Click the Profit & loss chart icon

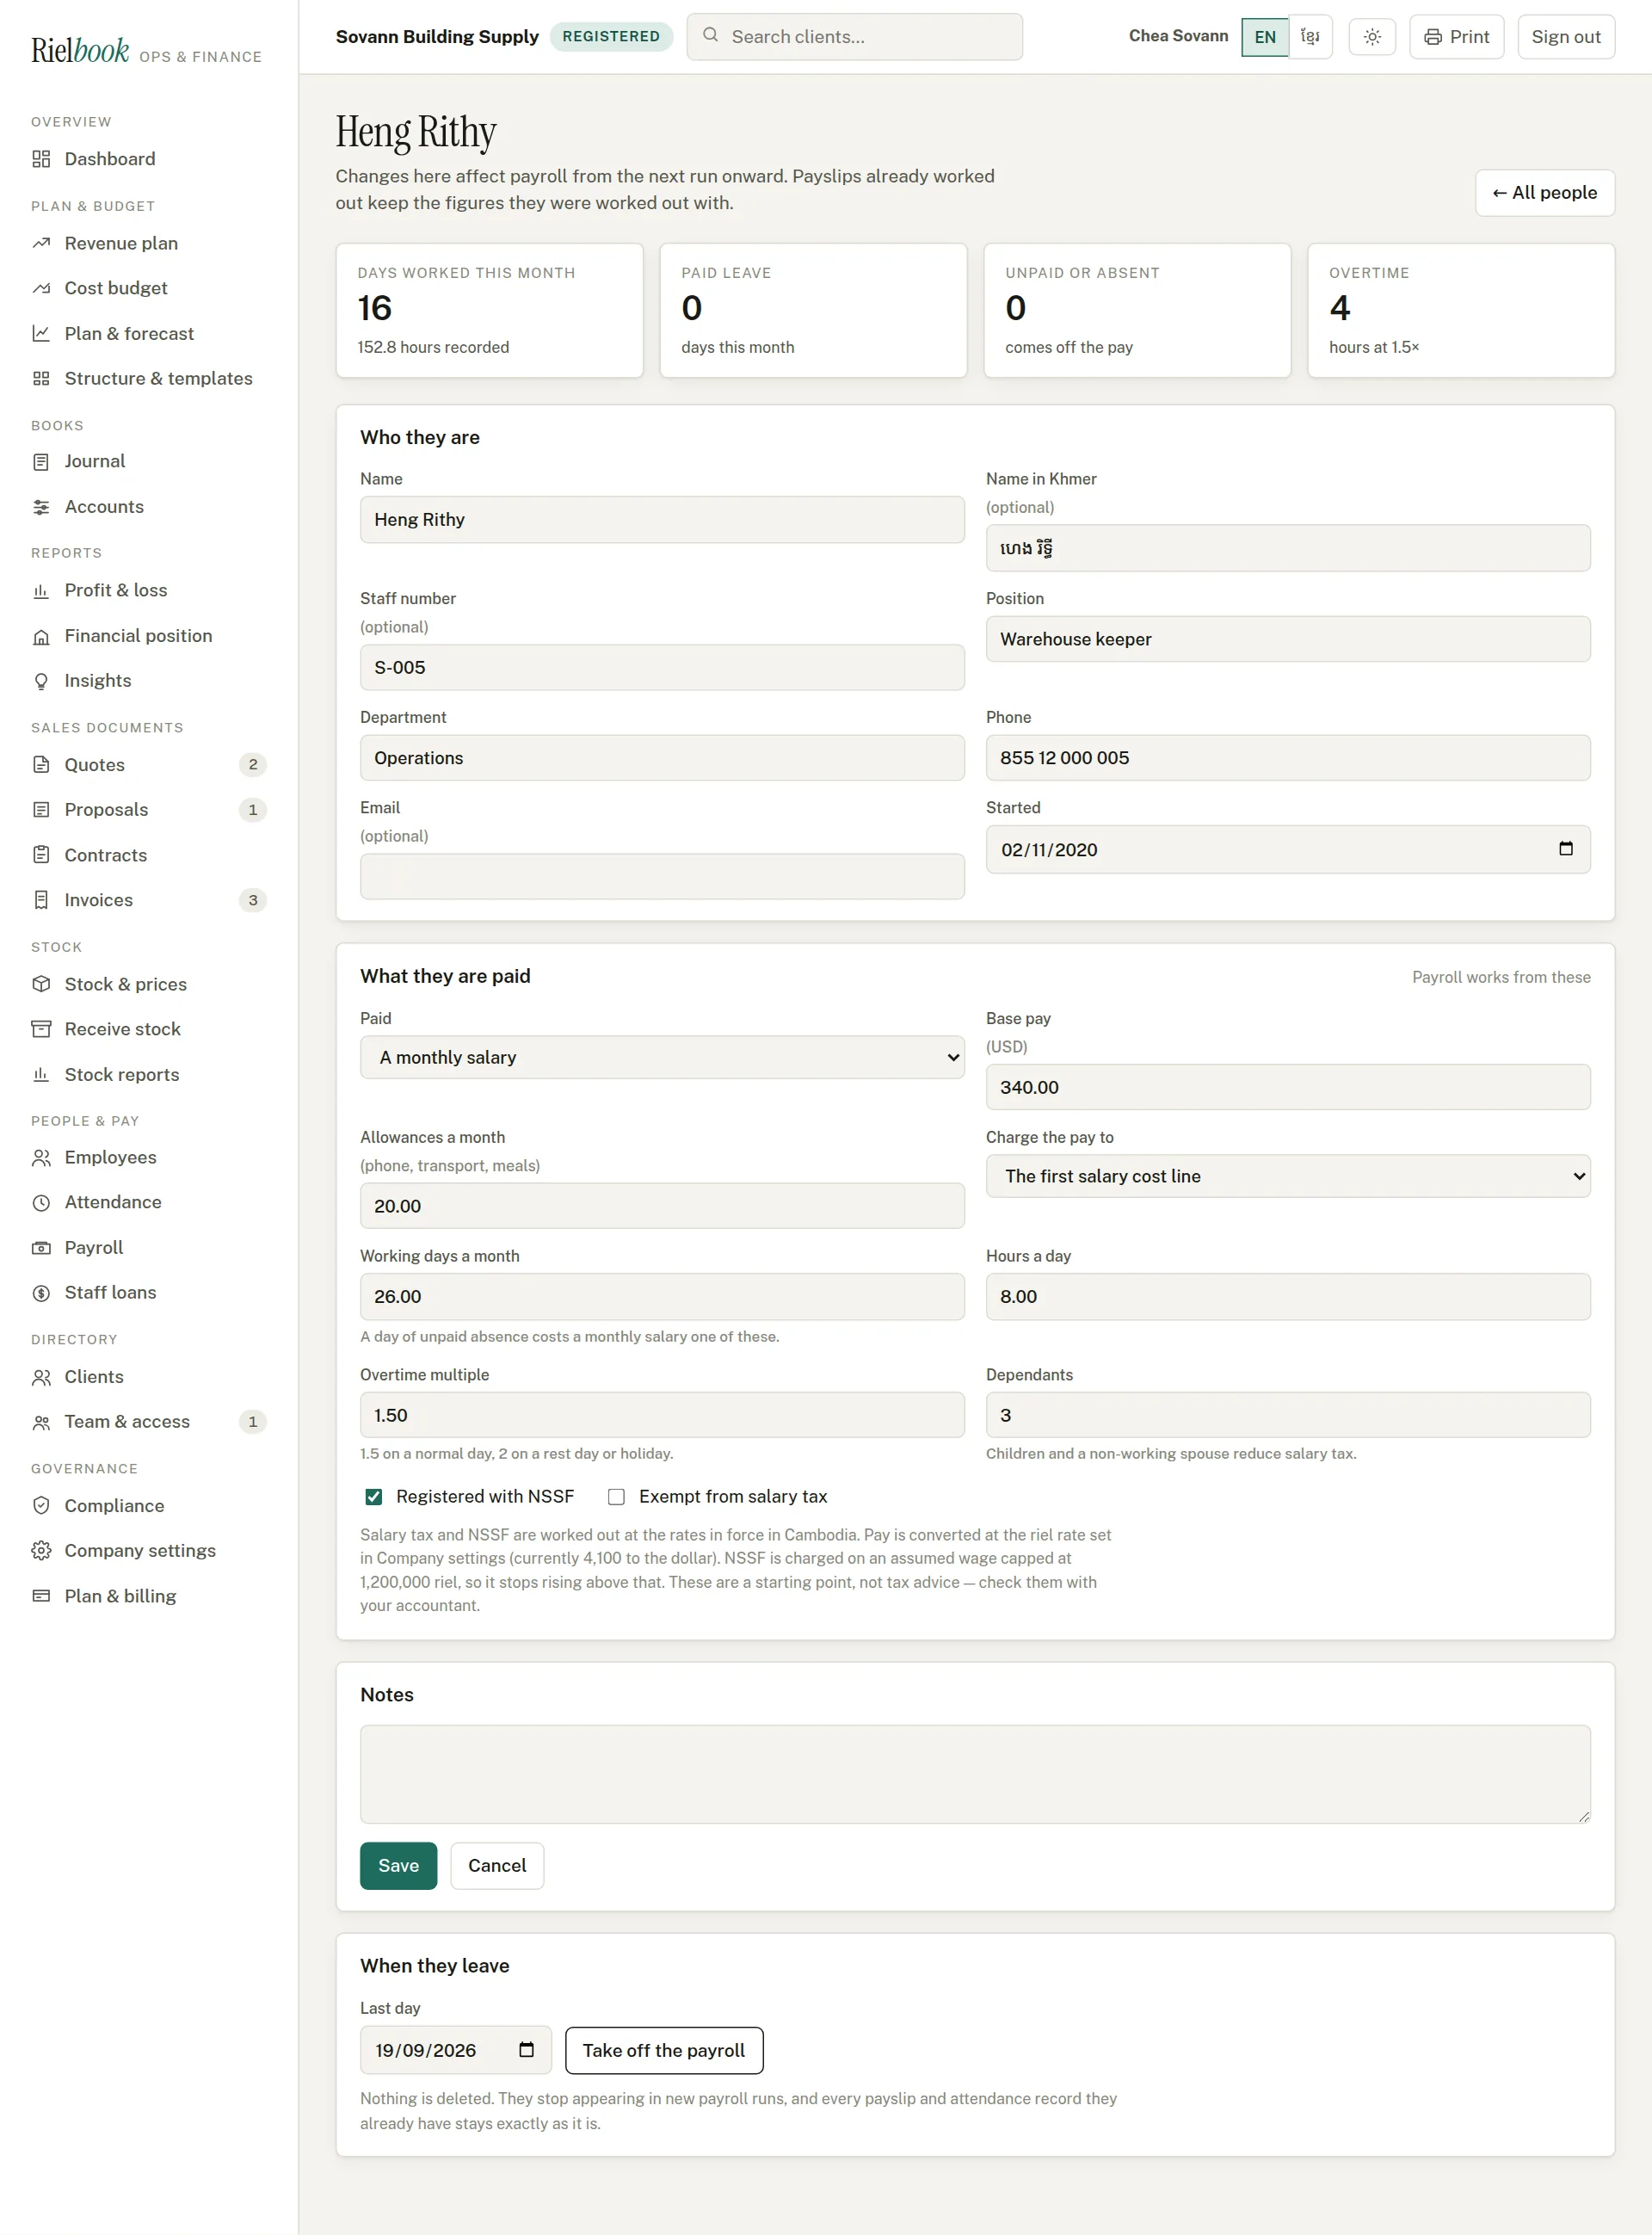(41, 591)
